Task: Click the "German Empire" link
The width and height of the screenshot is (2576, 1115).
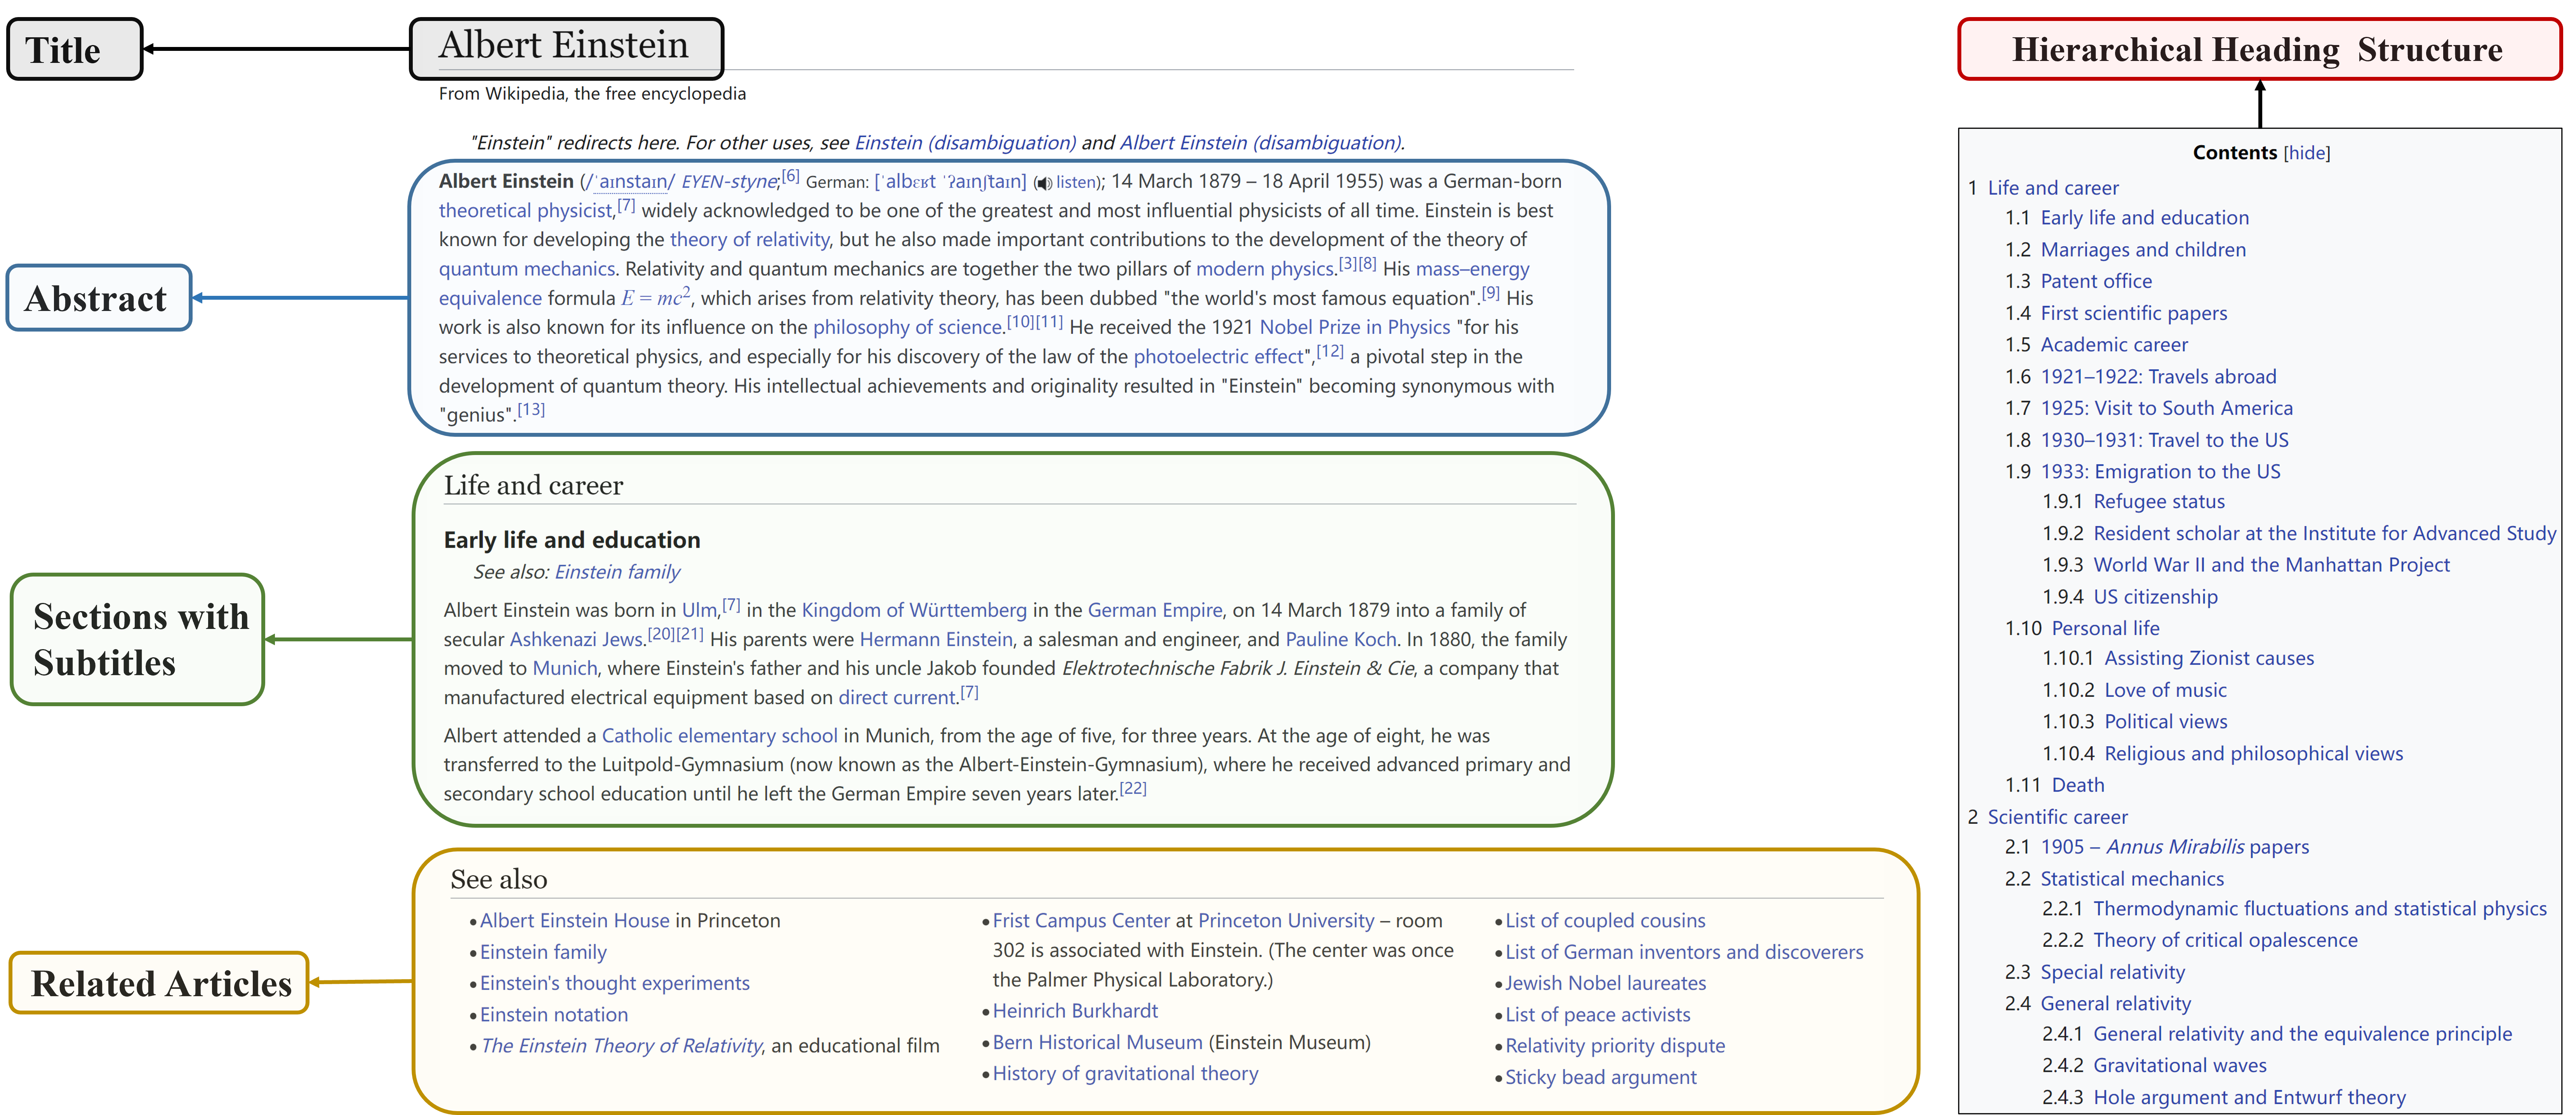Action: click(1154, 610)
